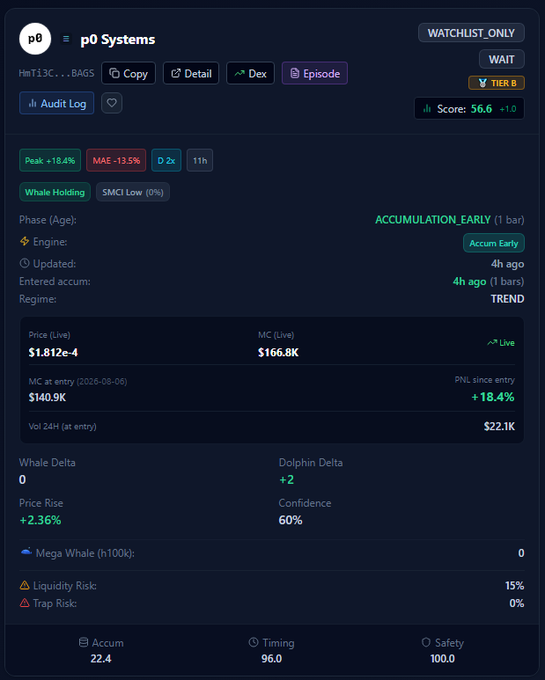Image resolution: width=545 pixels, height=680 pixels.
Task: Click the Accum database icon
Action: (84, 642)
